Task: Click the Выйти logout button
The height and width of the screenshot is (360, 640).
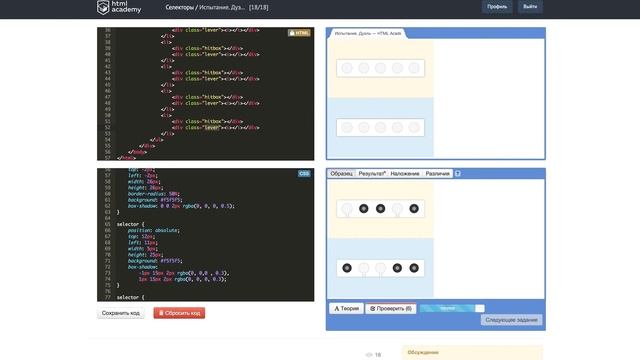Action: [530, 7]
